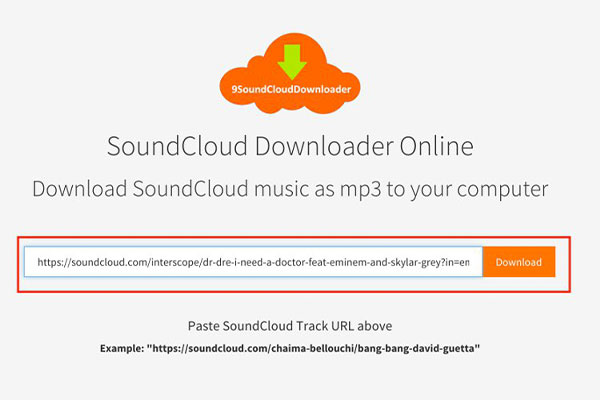Click the Paste SoundCloud Track URL above hint

pyautogui.click(x=290, y=326)
